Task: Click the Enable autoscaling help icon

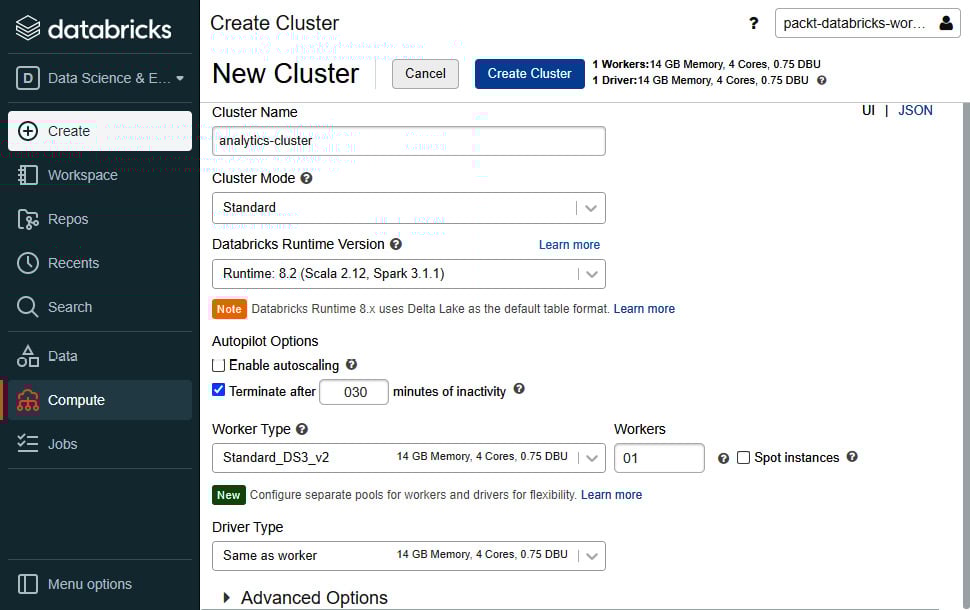Action: [351, 364]
